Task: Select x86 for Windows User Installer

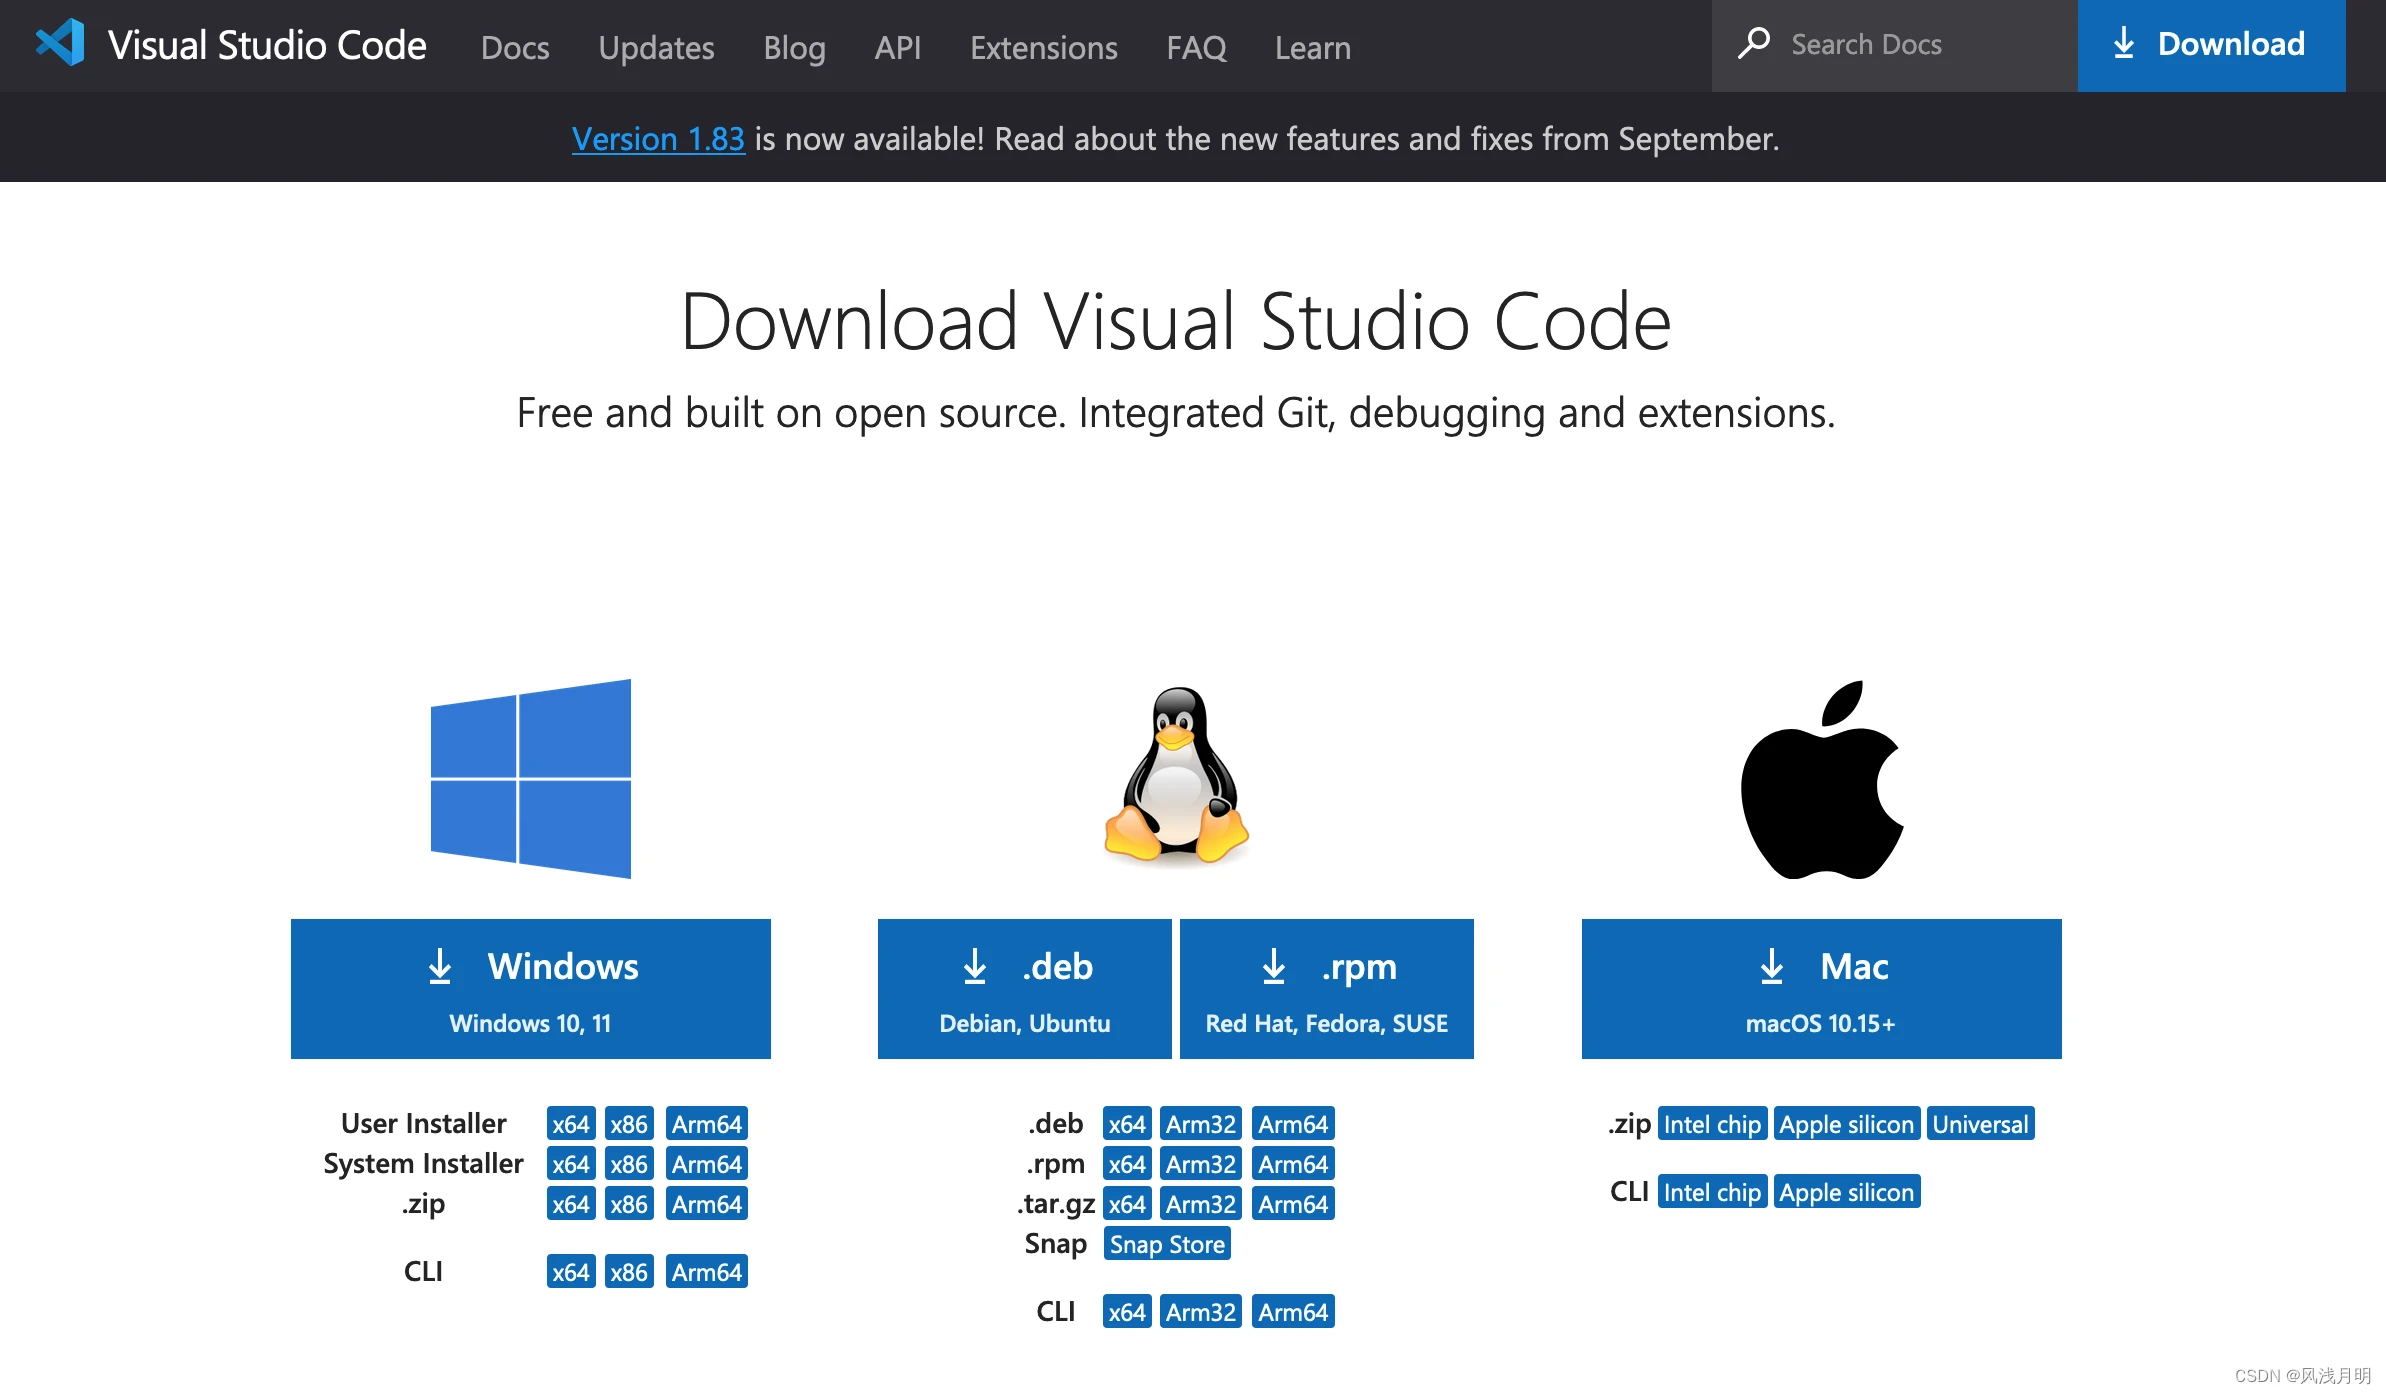Action: point(629,1124)
